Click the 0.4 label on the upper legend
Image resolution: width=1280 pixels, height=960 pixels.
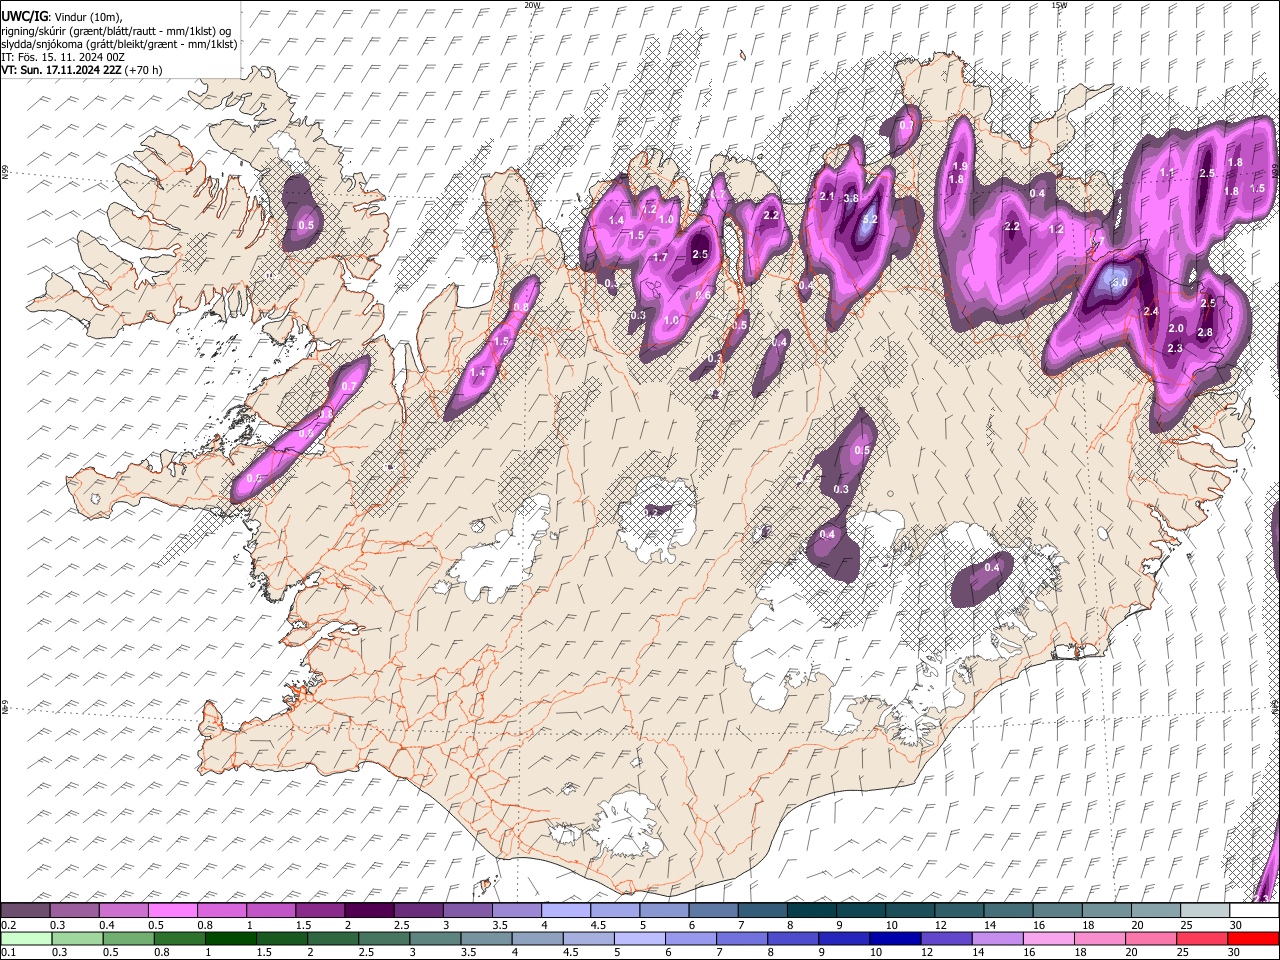(x=107, y=925)
